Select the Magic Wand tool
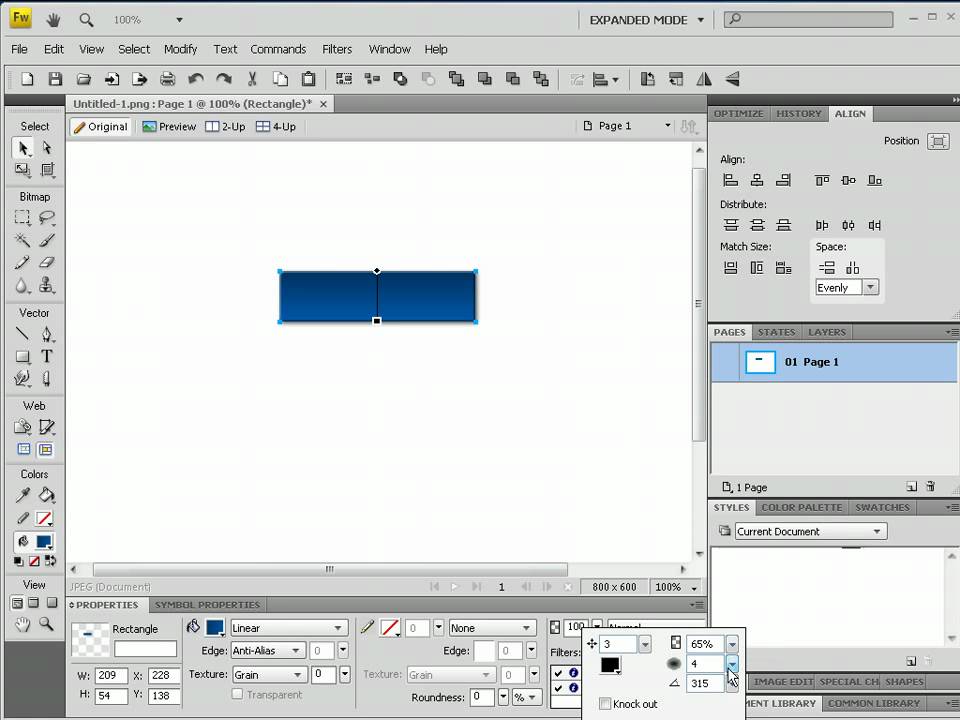Image resolution: width=960 pixels, height=720 pixels. (x=23, y=240)
